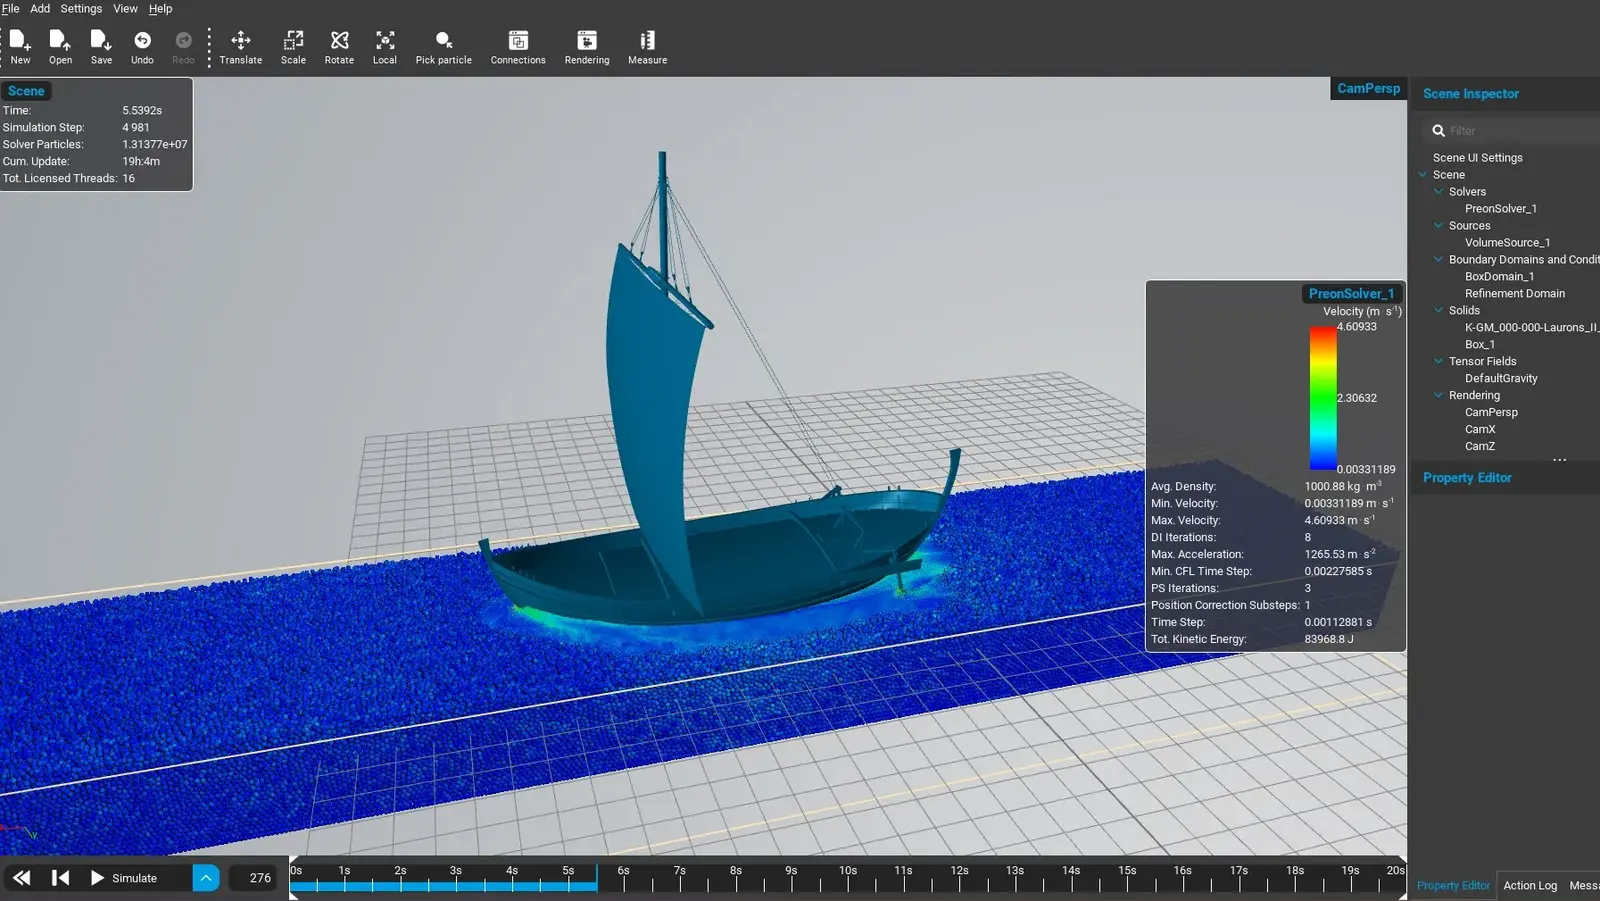Collapse the Solvers tree group
The width and height of the screenshot is (1600, 901).
click(1439, 192)
